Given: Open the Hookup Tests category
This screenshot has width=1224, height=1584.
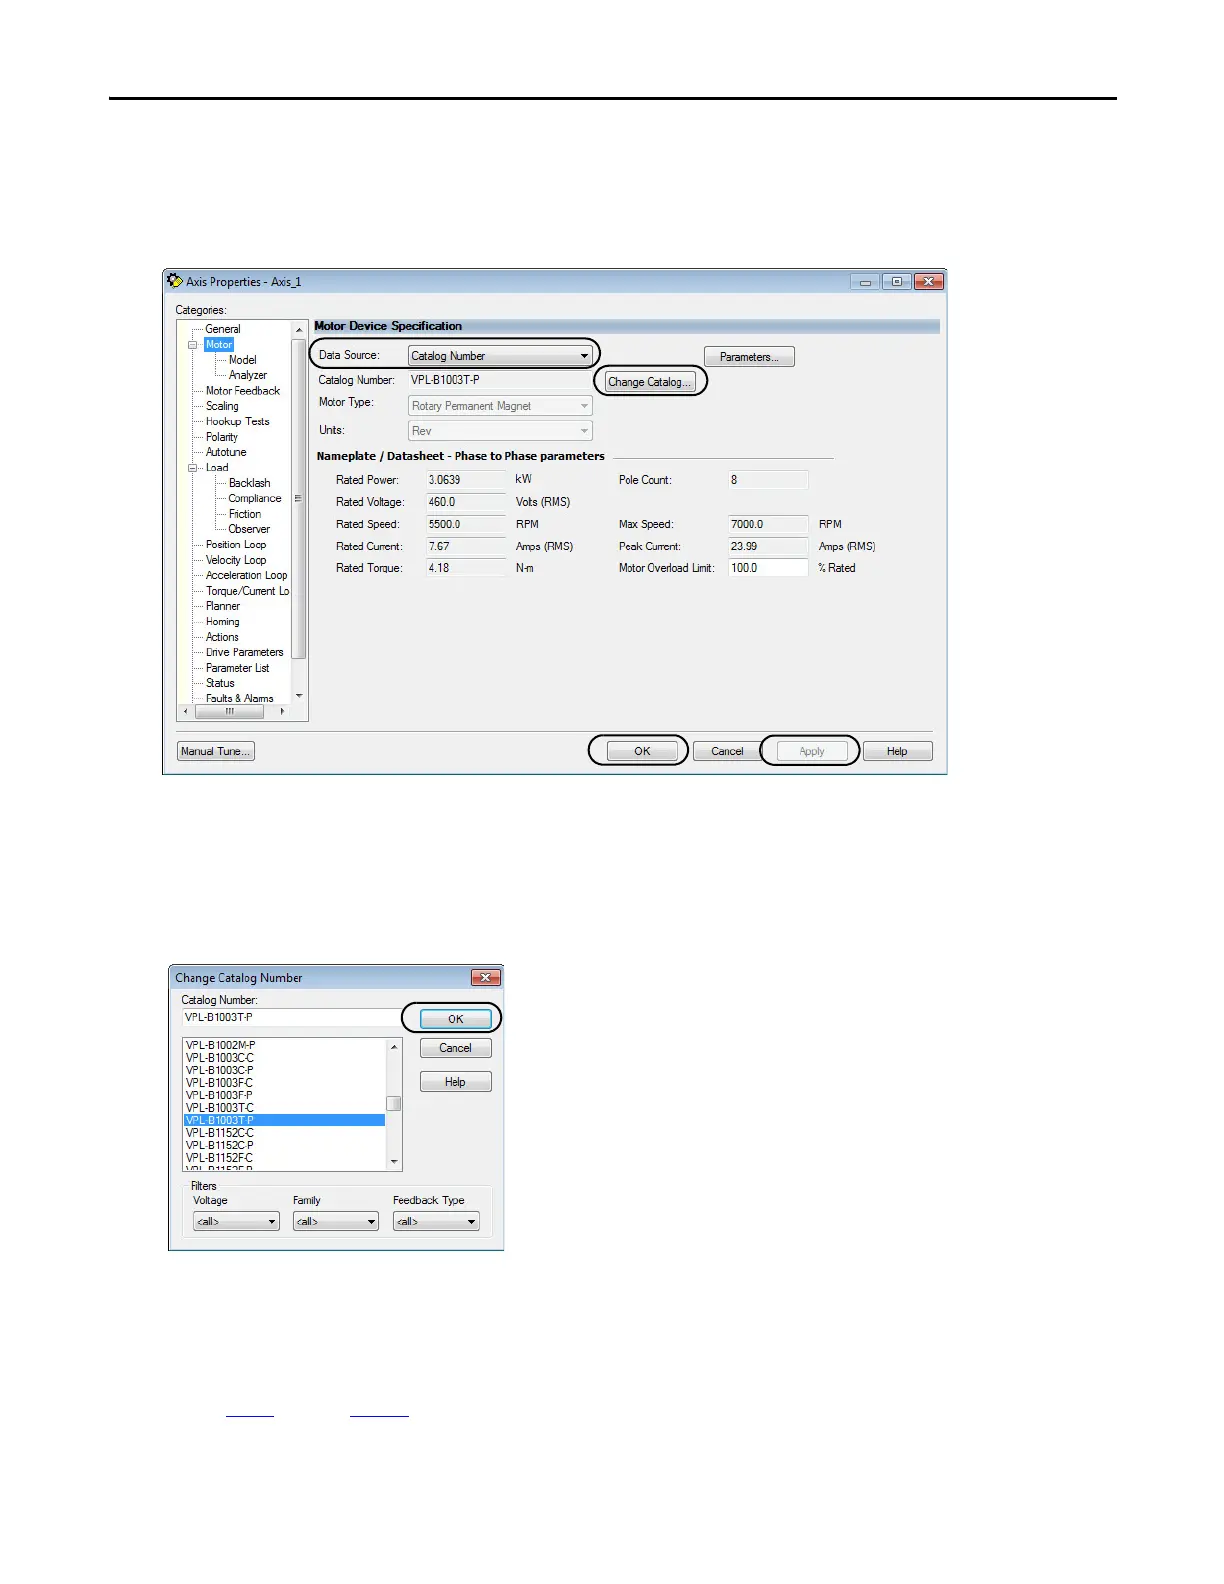Looking at the screenshot, I should pos(237,421).
